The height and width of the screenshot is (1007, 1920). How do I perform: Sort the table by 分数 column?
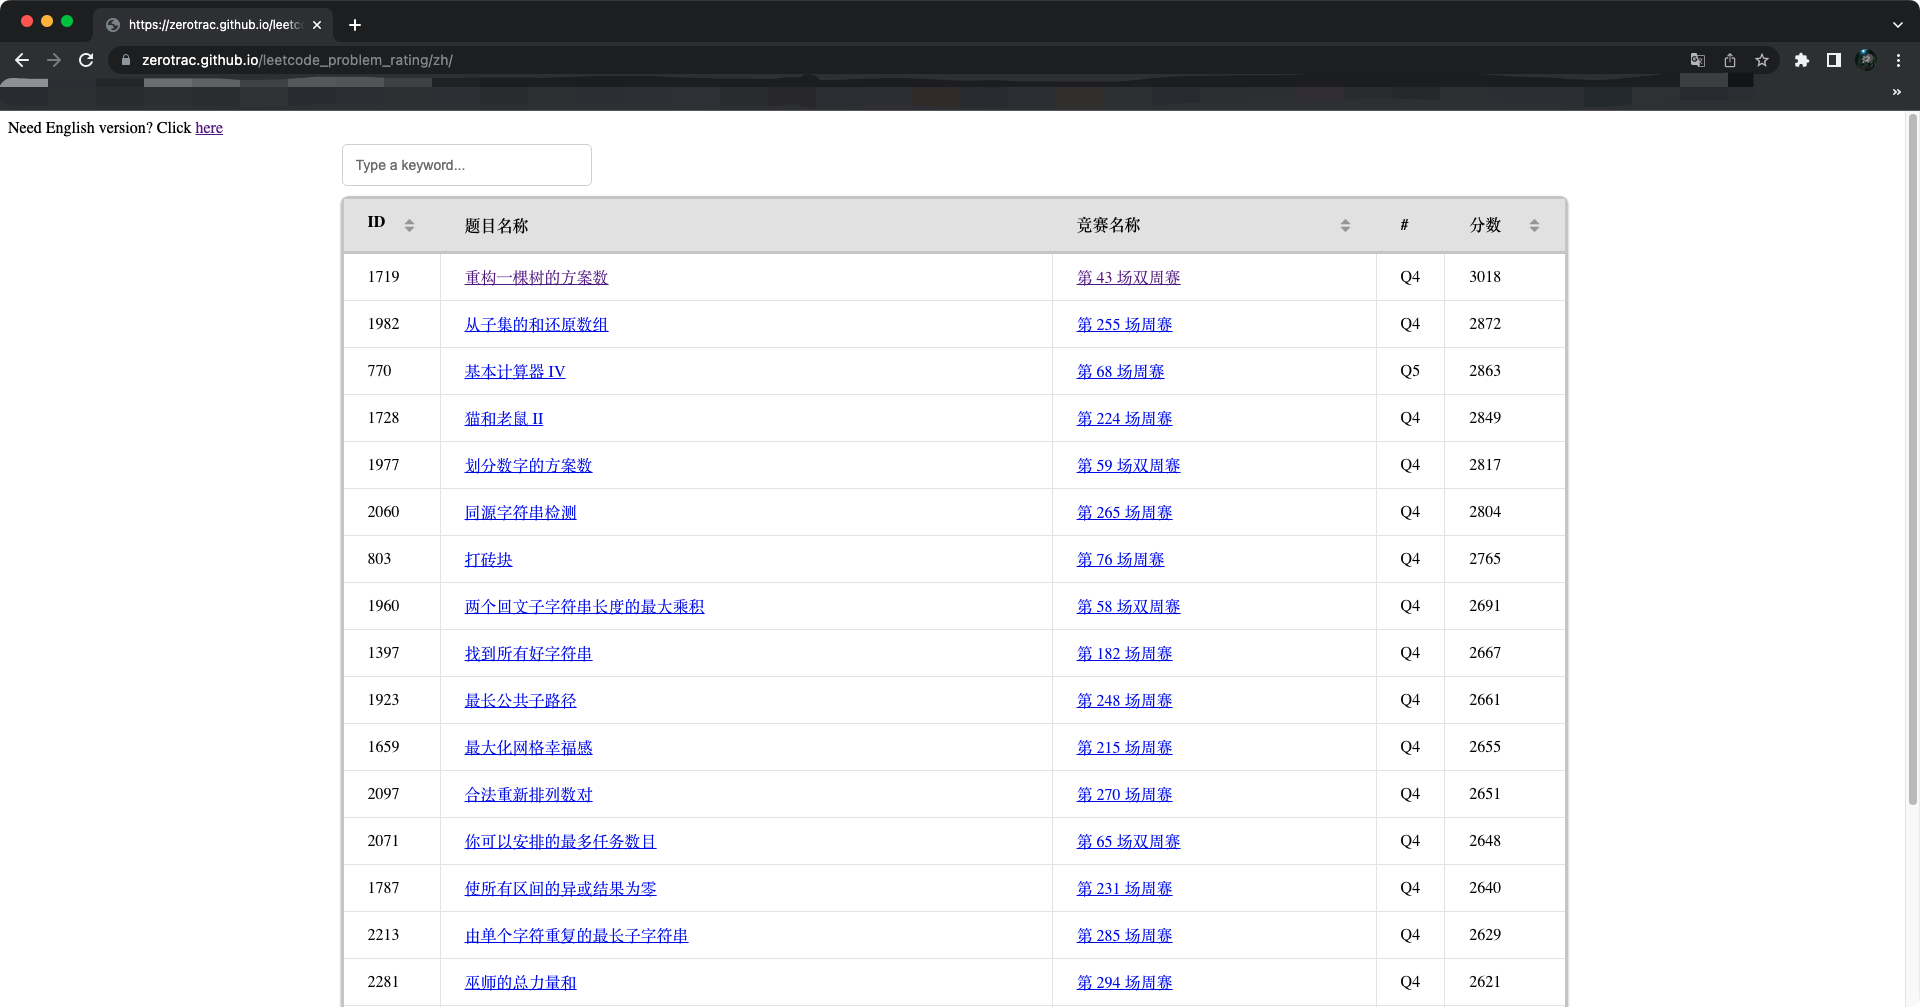1534,225
